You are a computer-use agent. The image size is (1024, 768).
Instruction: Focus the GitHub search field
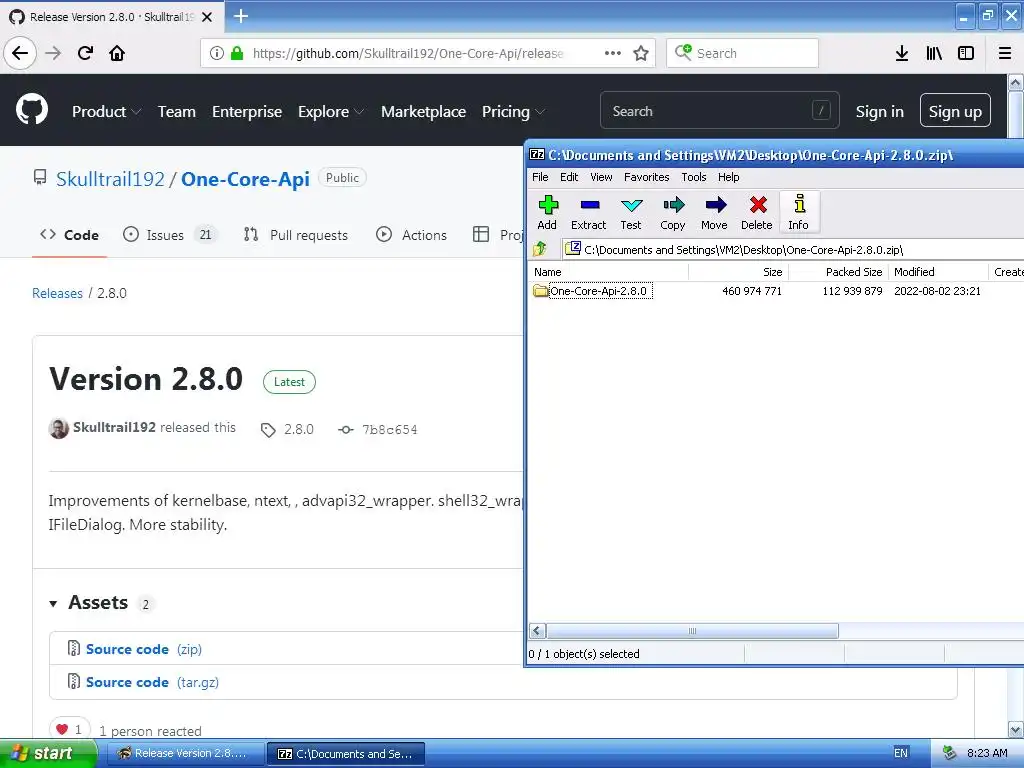click(x=719, y=110)
